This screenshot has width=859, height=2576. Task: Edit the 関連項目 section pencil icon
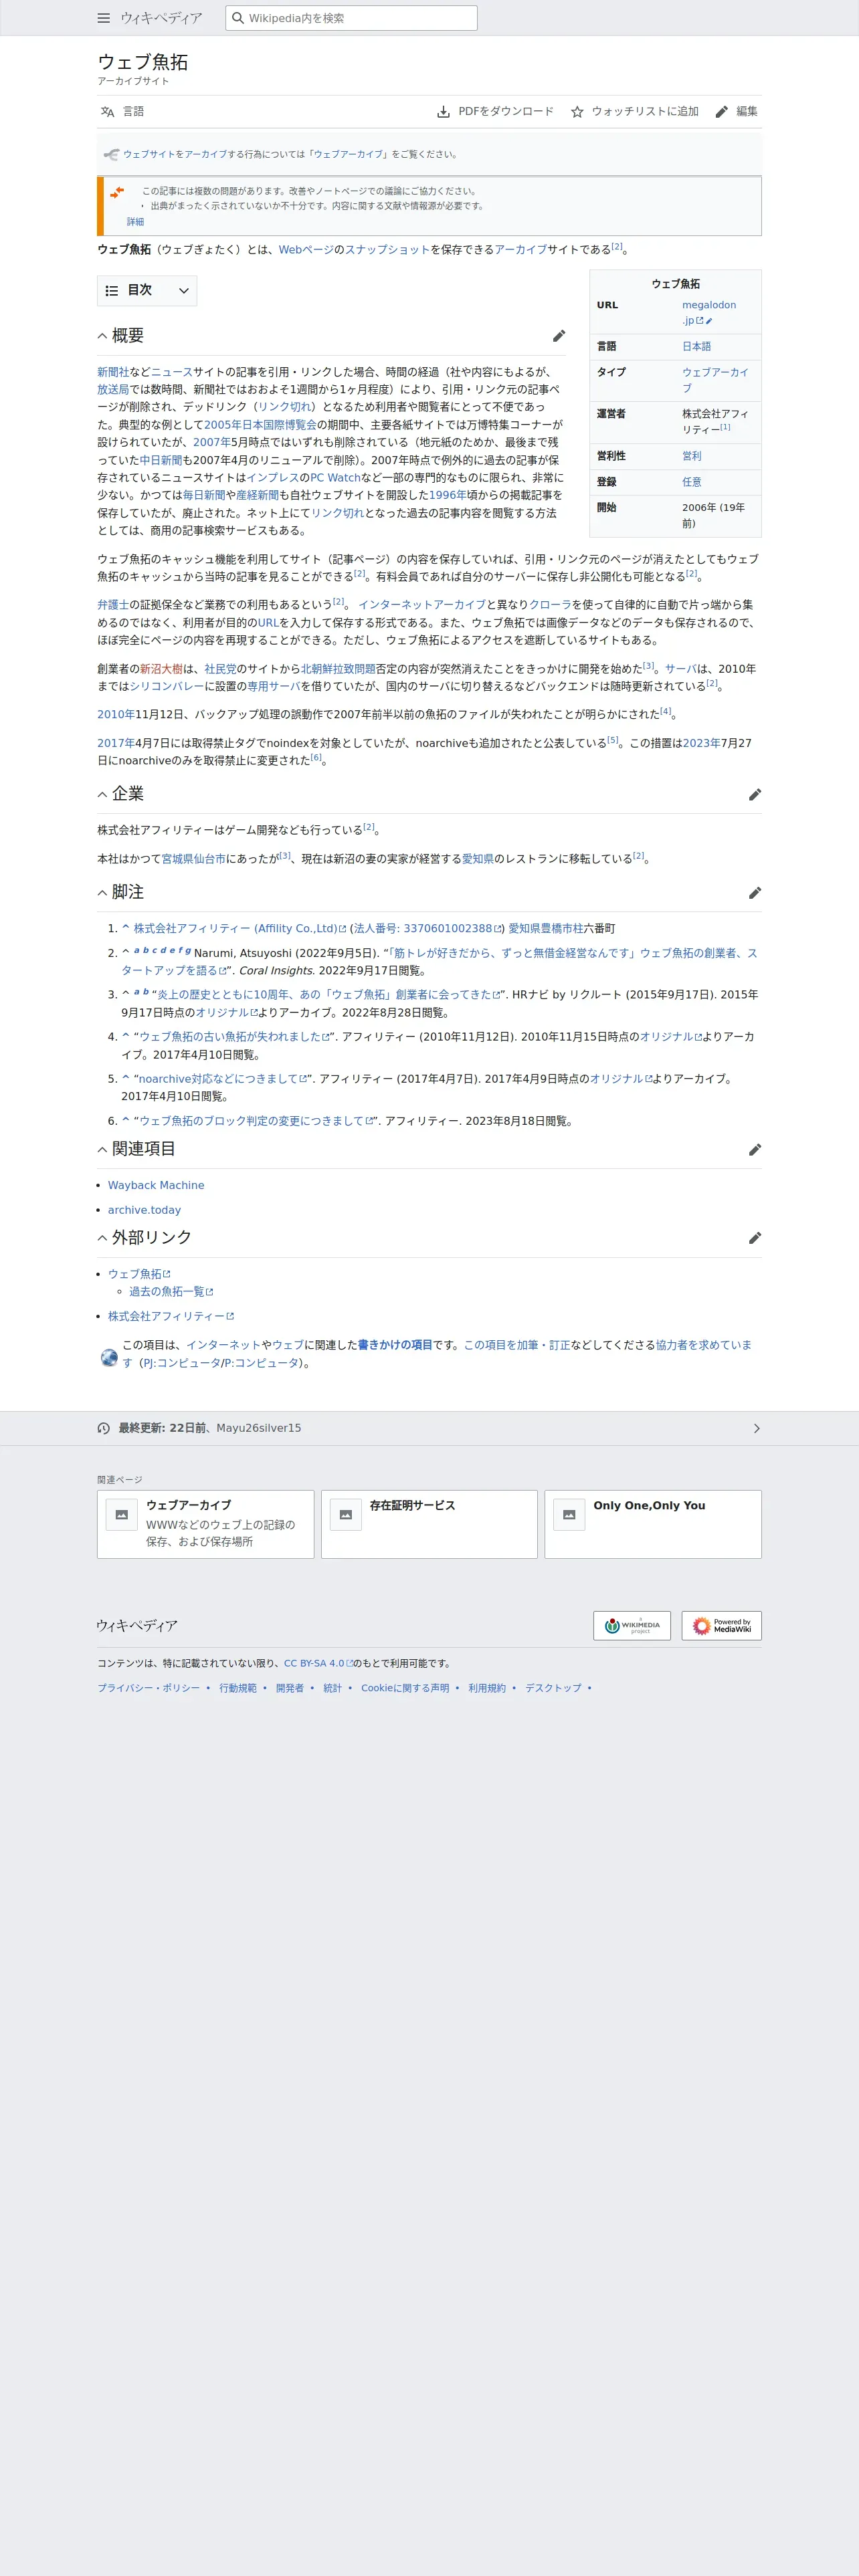(x=755, y=1149)
